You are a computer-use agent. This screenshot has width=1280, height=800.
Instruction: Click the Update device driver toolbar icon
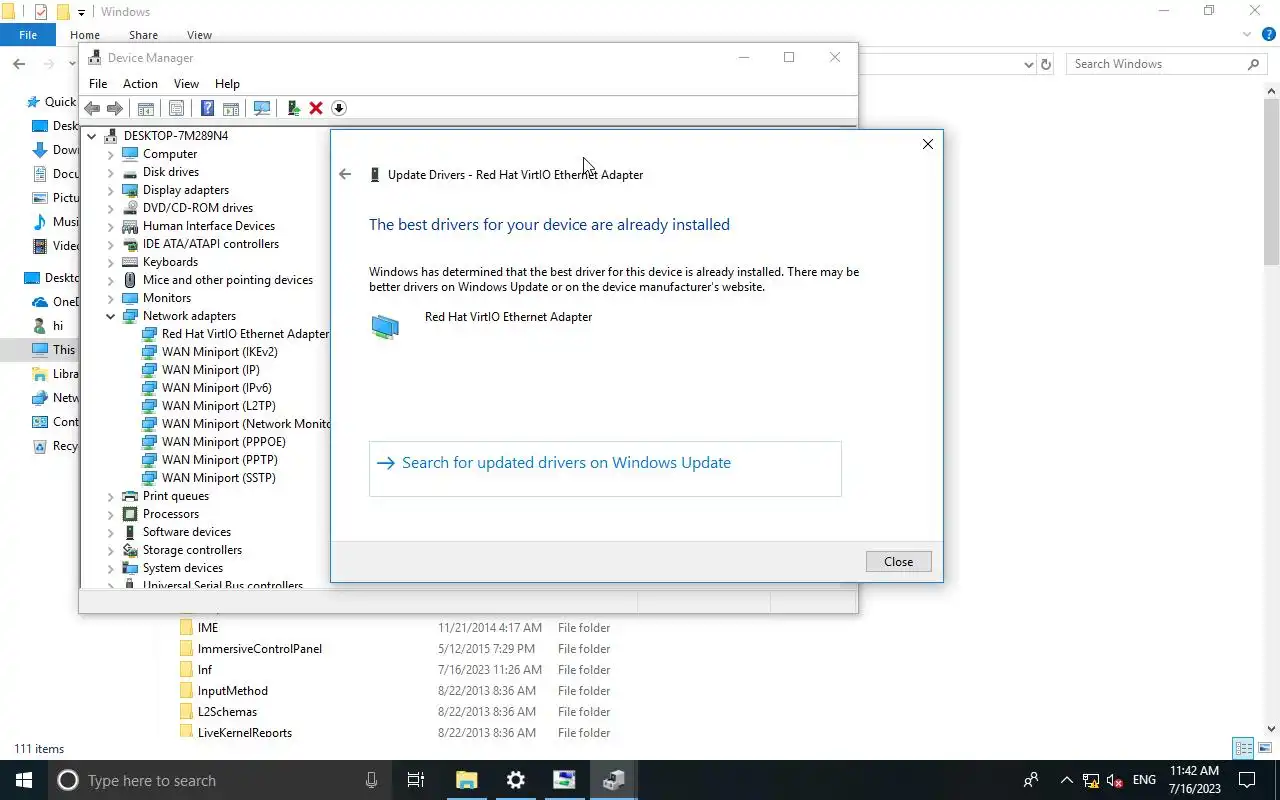[293, 108]
